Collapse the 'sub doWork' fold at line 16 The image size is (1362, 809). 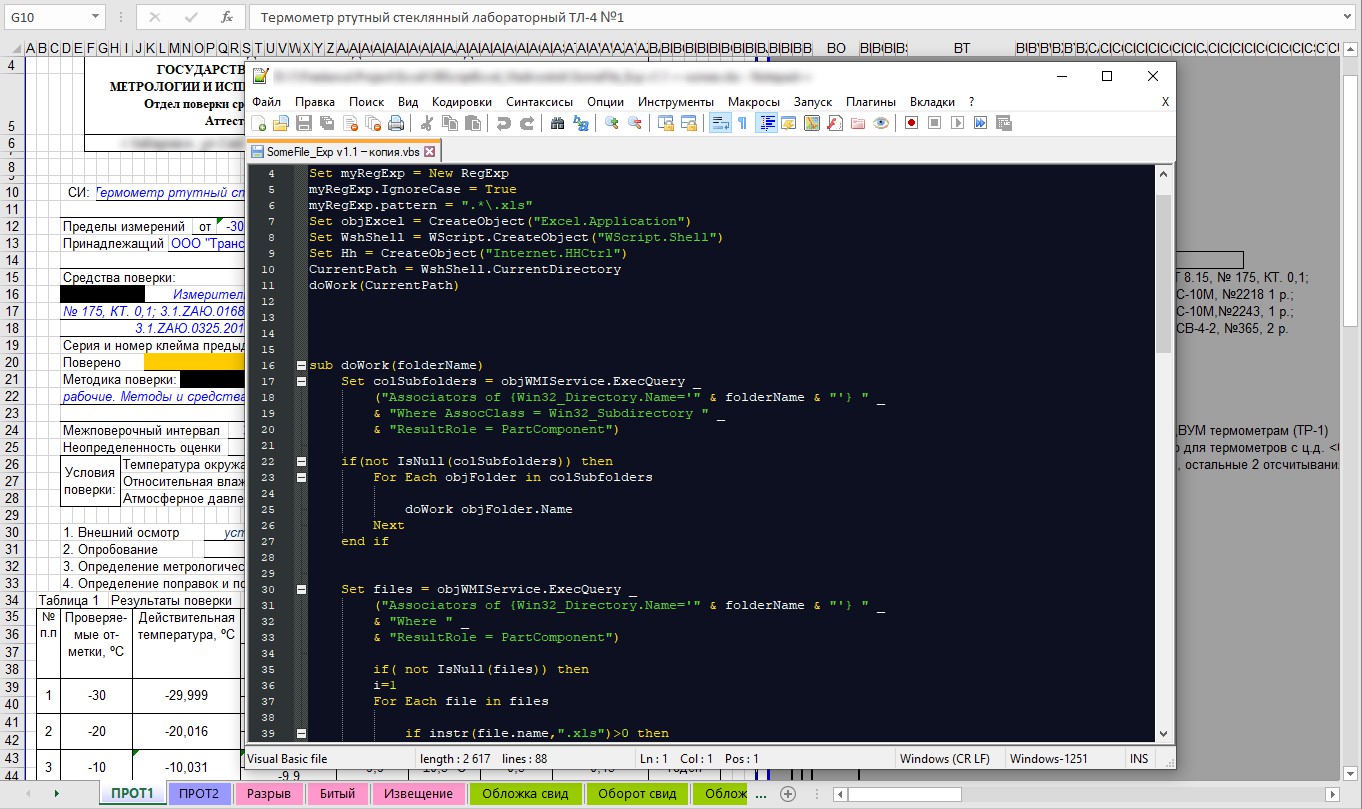[x=301, y=365]
